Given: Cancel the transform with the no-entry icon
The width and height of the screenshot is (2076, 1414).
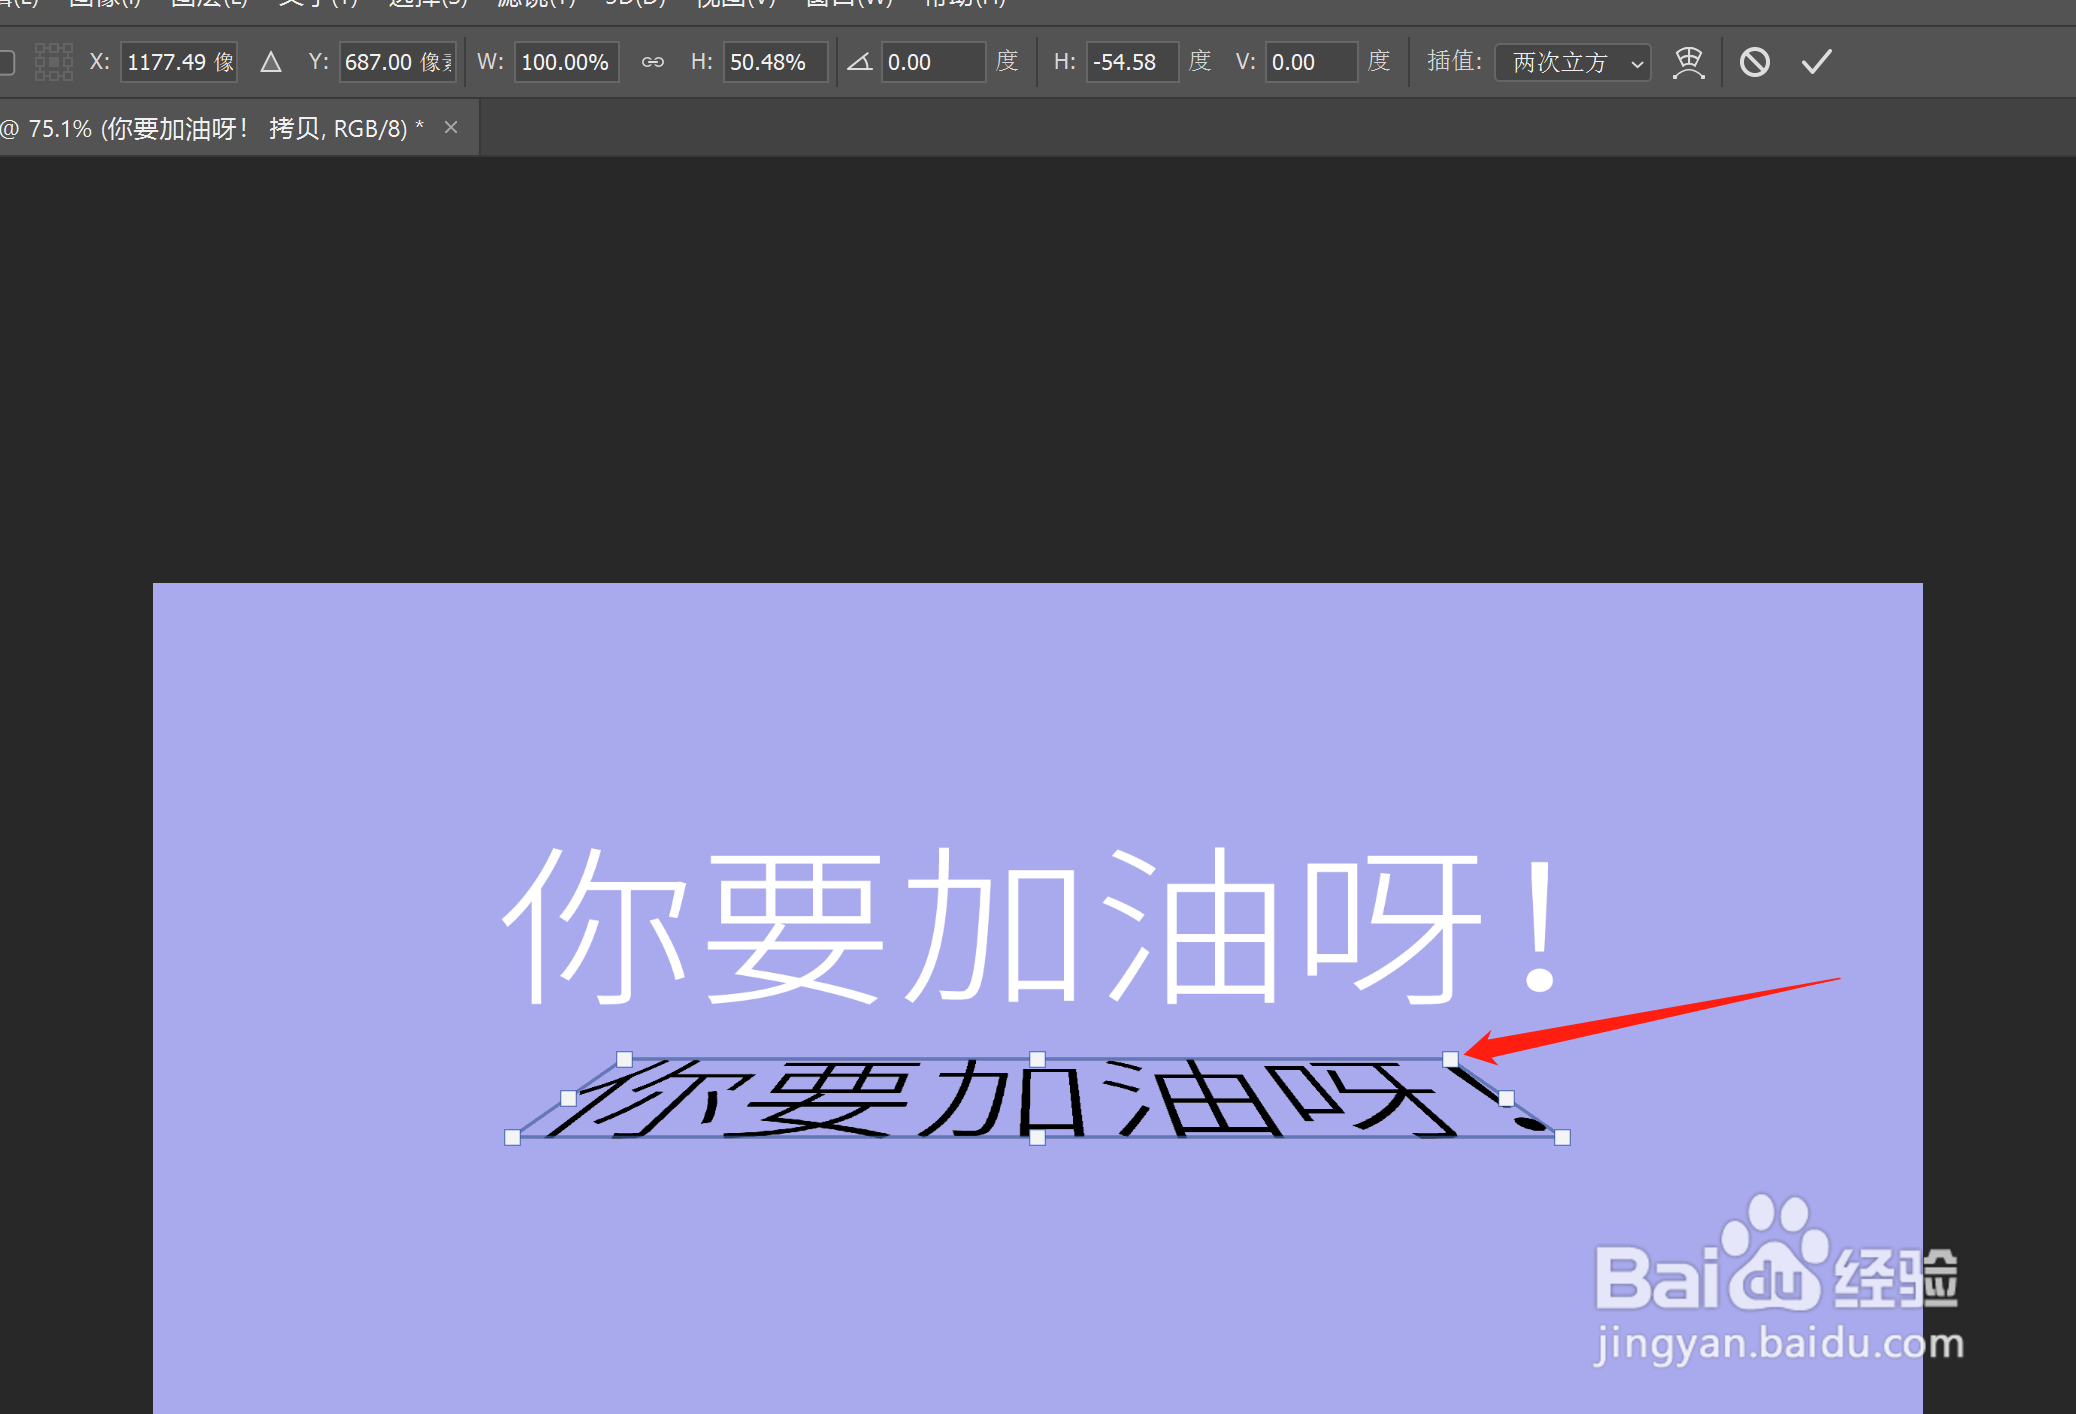Looking at the screenshot, I should [x=1754, y=62].
